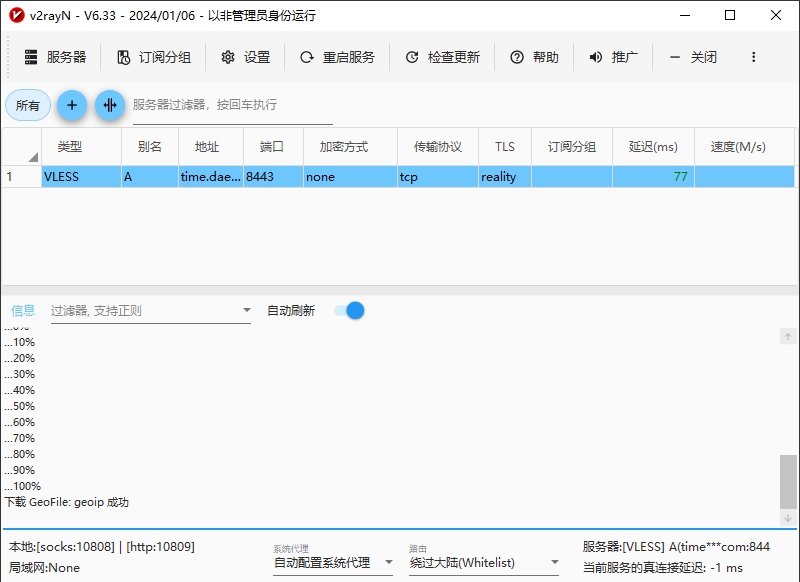
Task: Open the vertical three-dot overflow menu
Action: click(x=754, y=57)
